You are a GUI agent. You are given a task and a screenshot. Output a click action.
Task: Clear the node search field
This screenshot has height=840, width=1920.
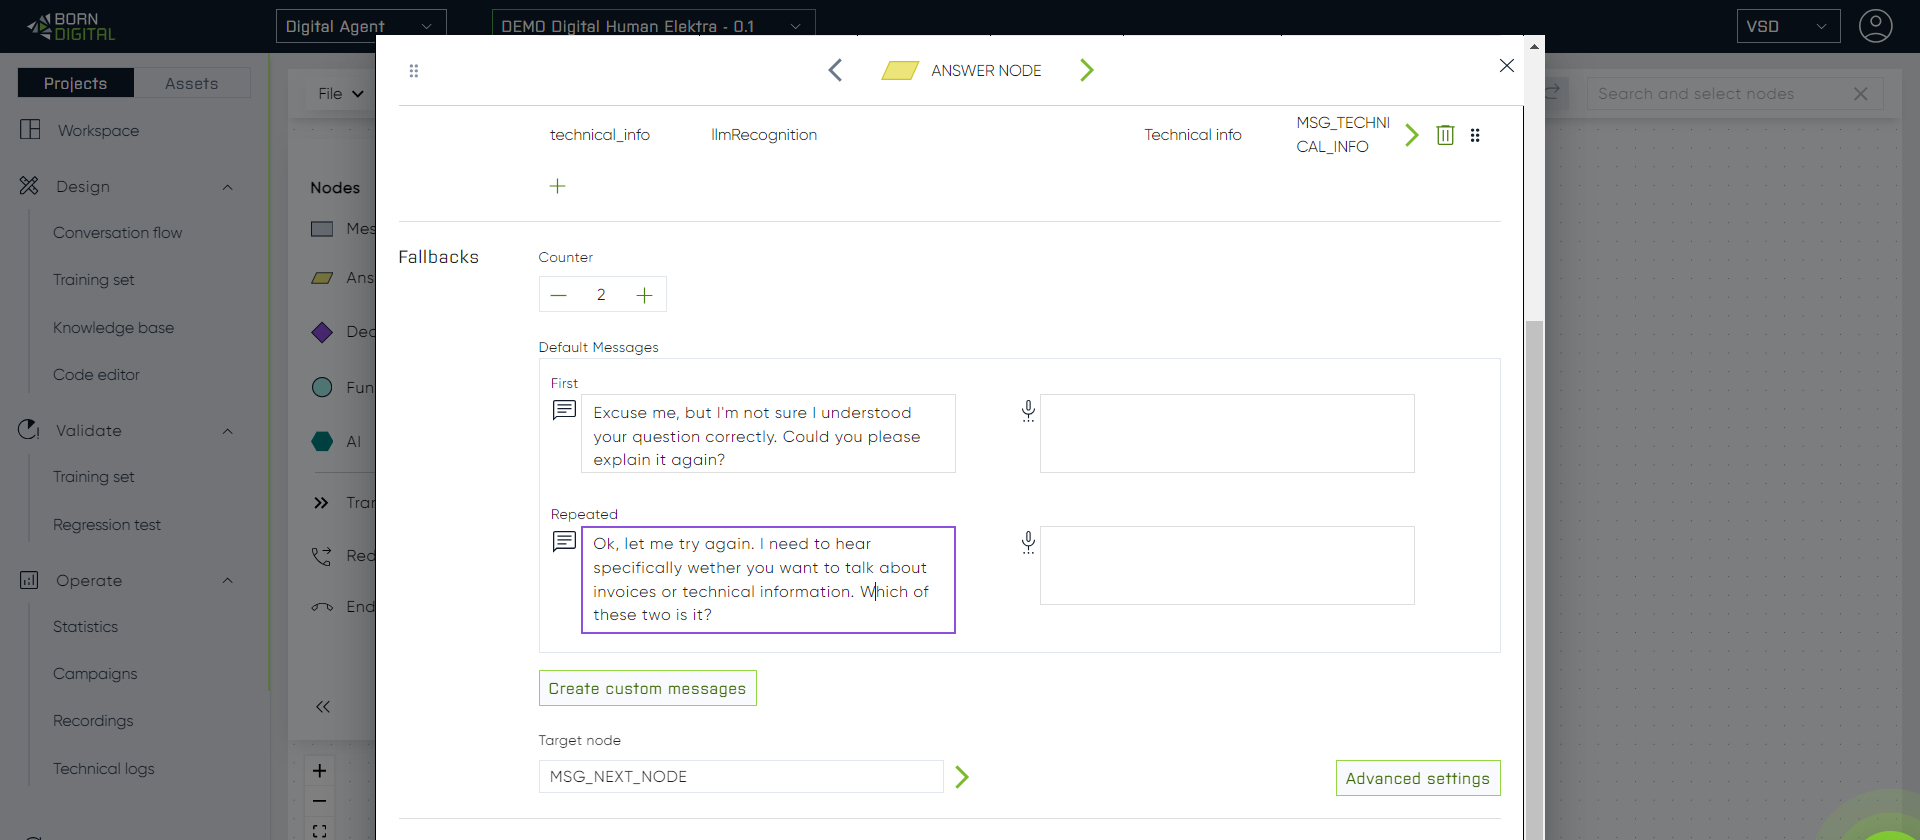click(x=1861, y=94)
